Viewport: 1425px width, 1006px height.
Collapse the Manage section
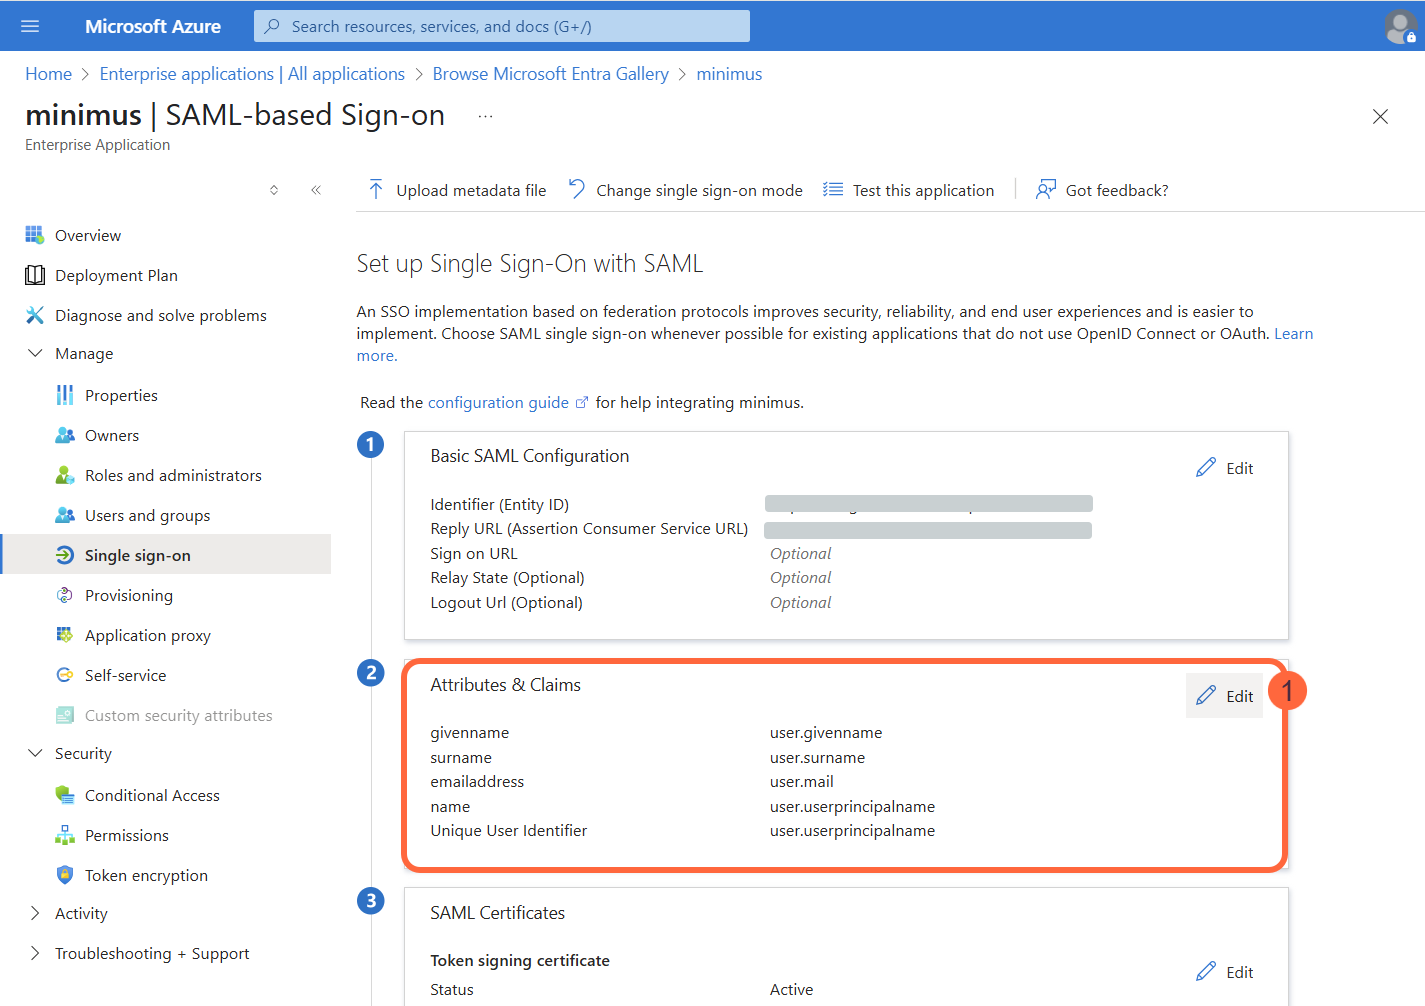[36, 353]
